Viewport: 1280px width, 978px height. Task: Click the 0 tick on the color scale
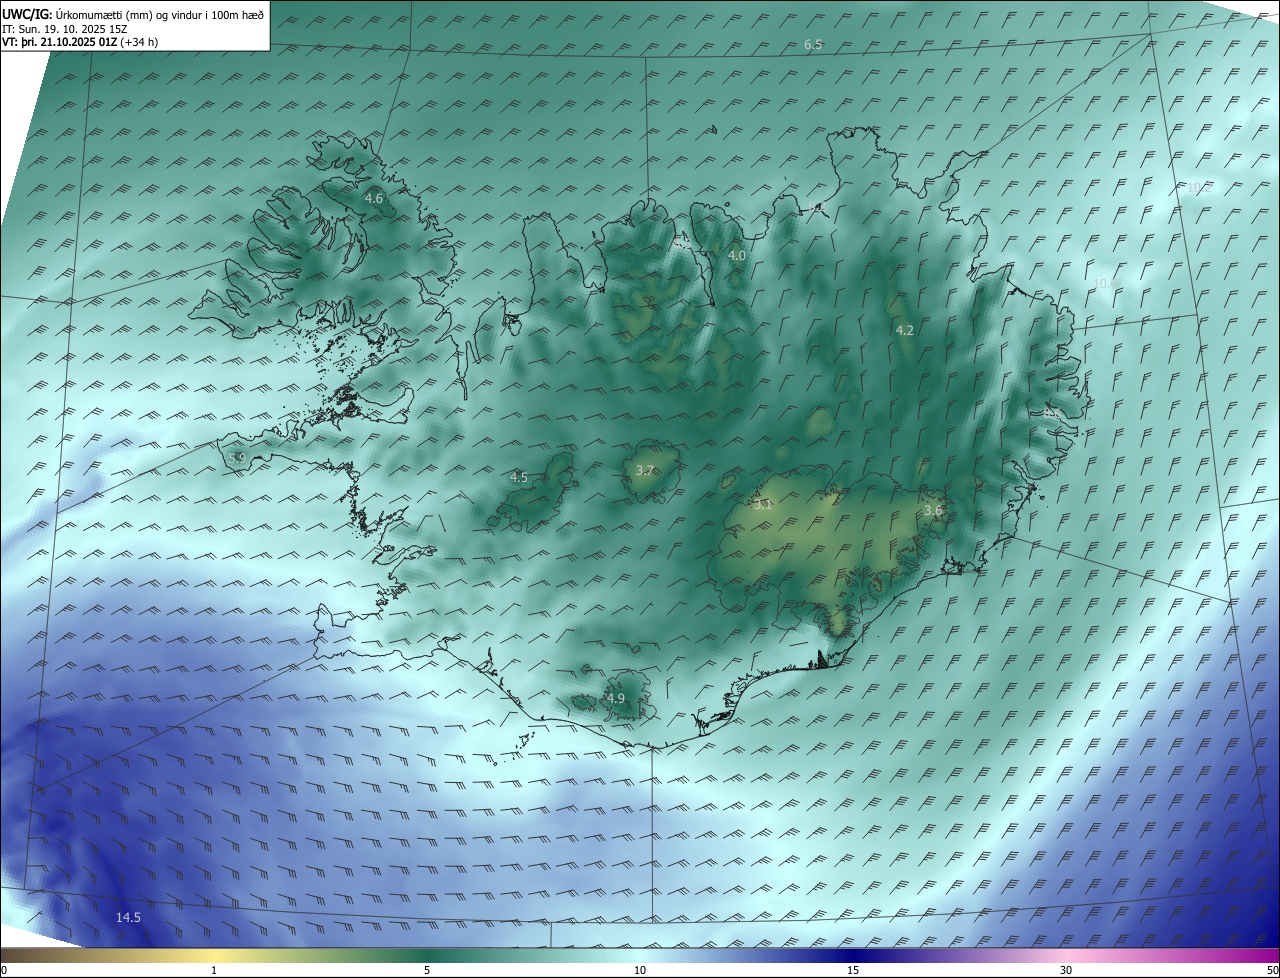click(x=4, y=970)
